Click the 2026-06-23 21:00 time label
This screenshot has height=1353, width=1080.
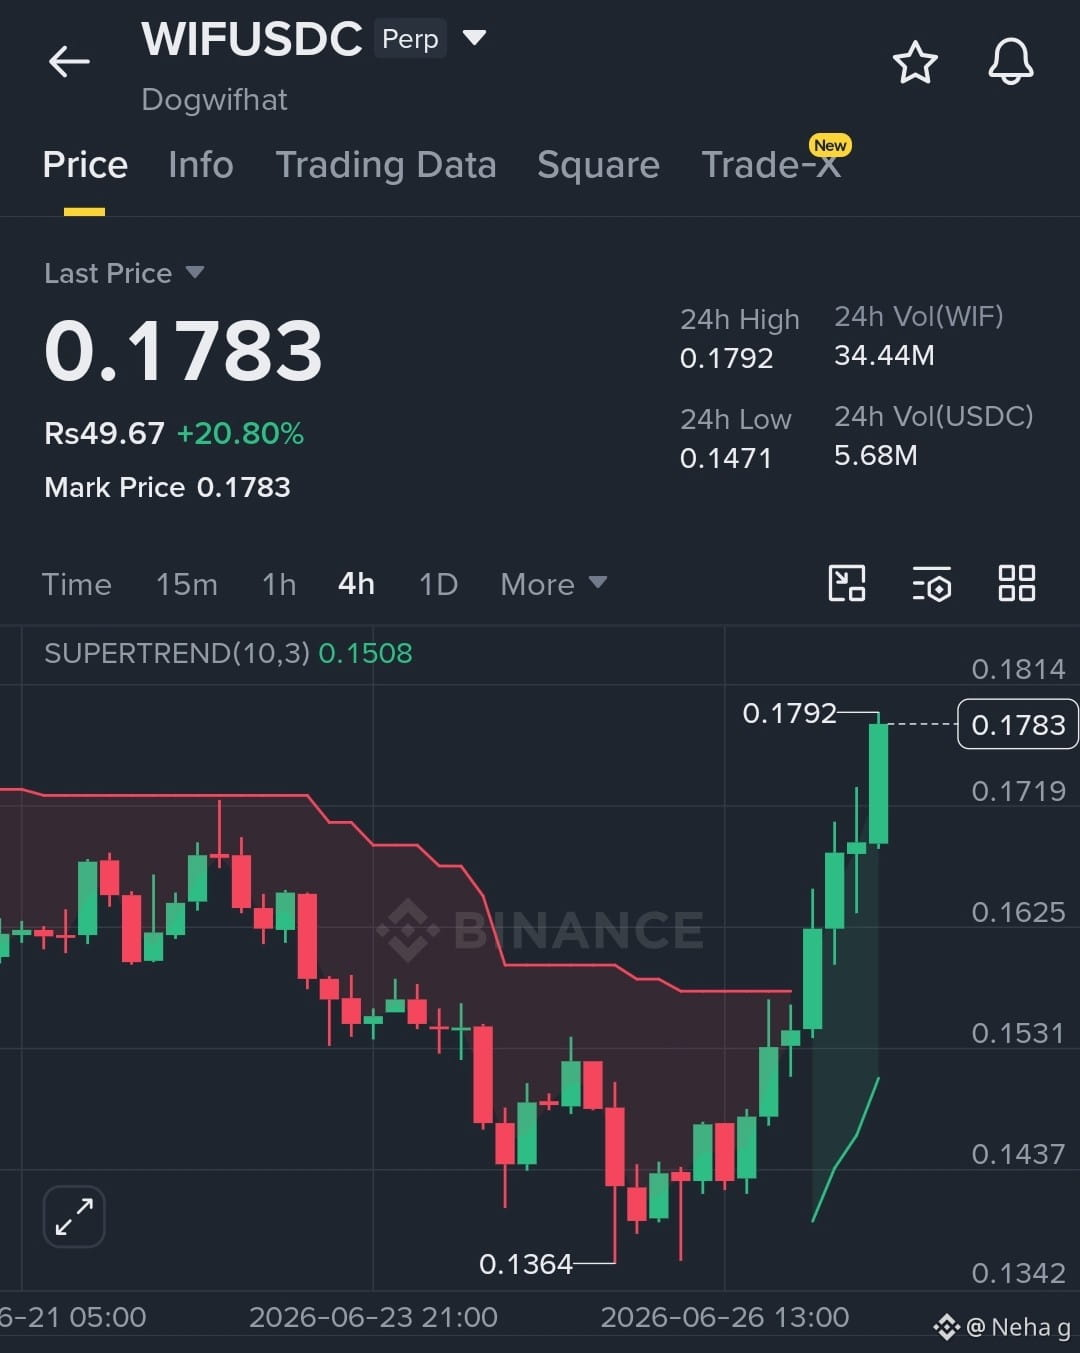click(x=373, y=1317)
